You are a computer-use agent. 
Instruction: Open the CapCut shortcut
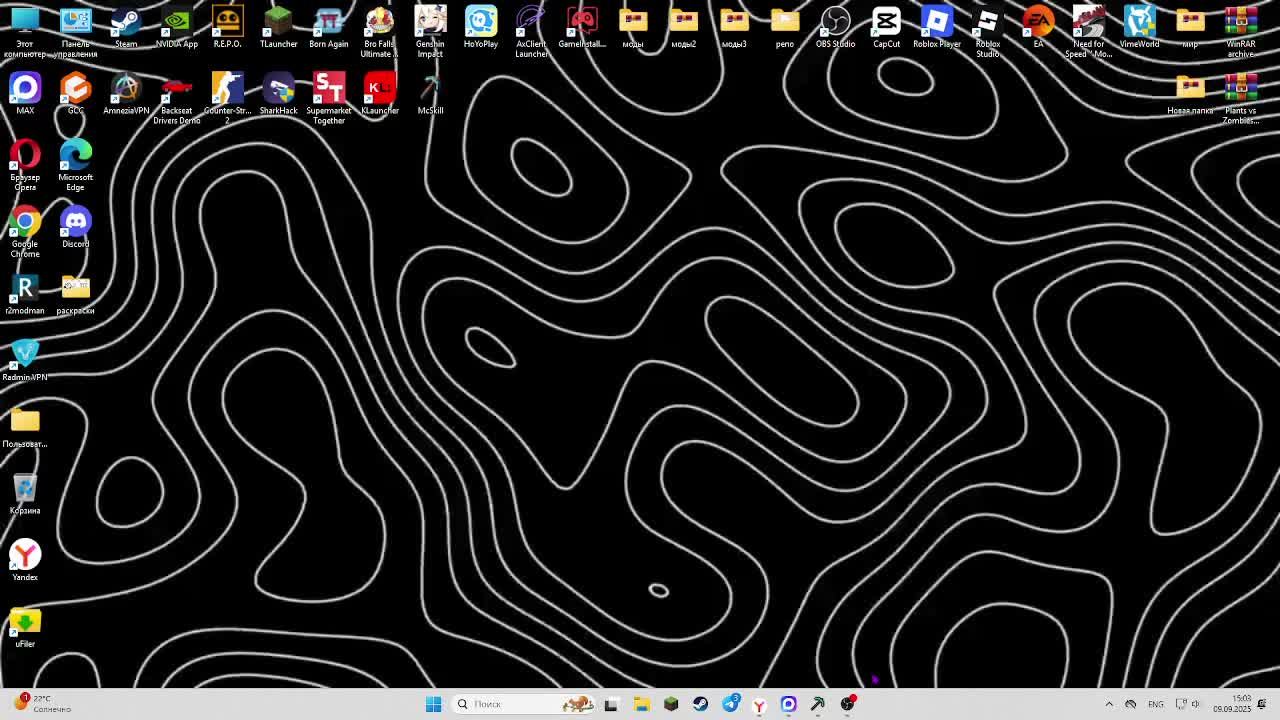pyautogui.click(x=886, y=26)
